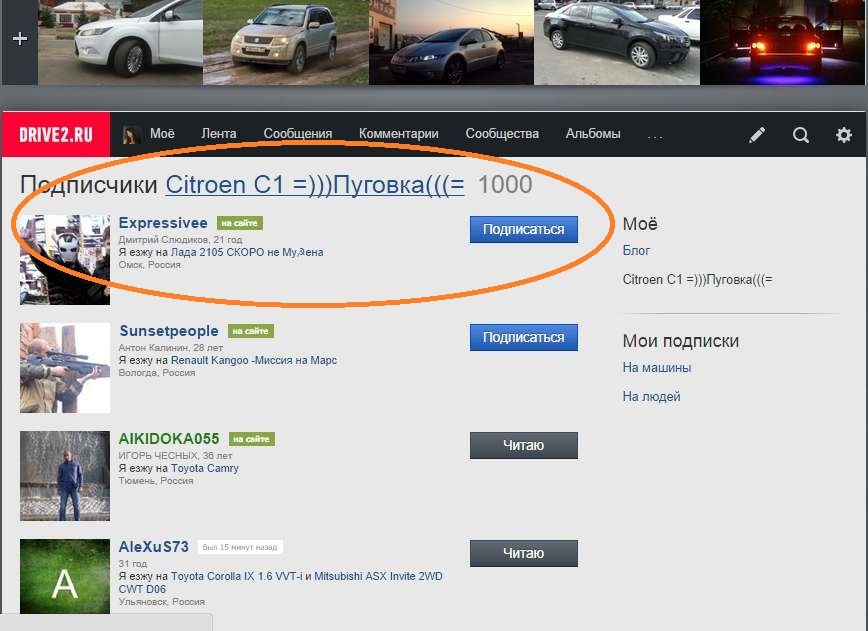
Task: Open the night car with red lights photo
Action: coord(782,43)
